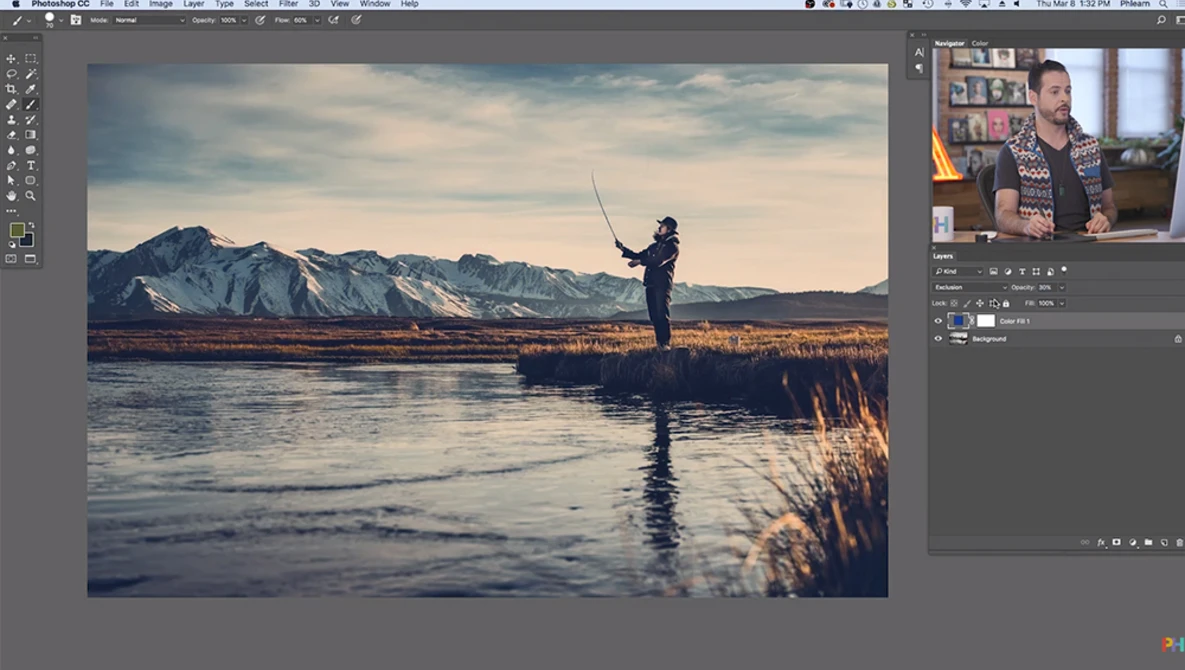Select the Blur tool
The width and height of the screenshot is (1185, 670).
click(11, 150)
